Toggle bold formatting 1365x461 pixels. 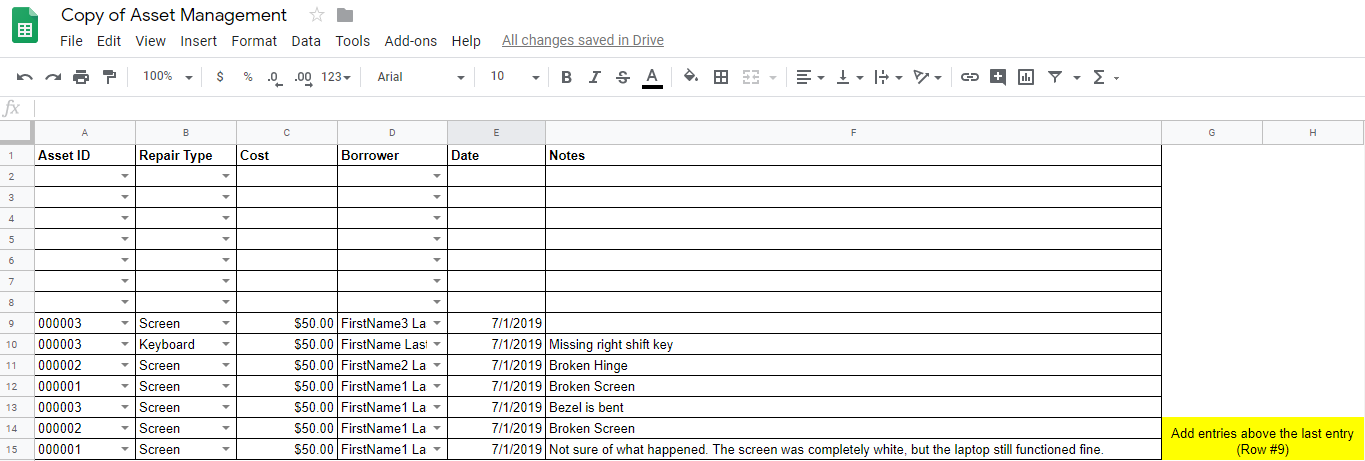pyautogui.click(x=566, y=77)
